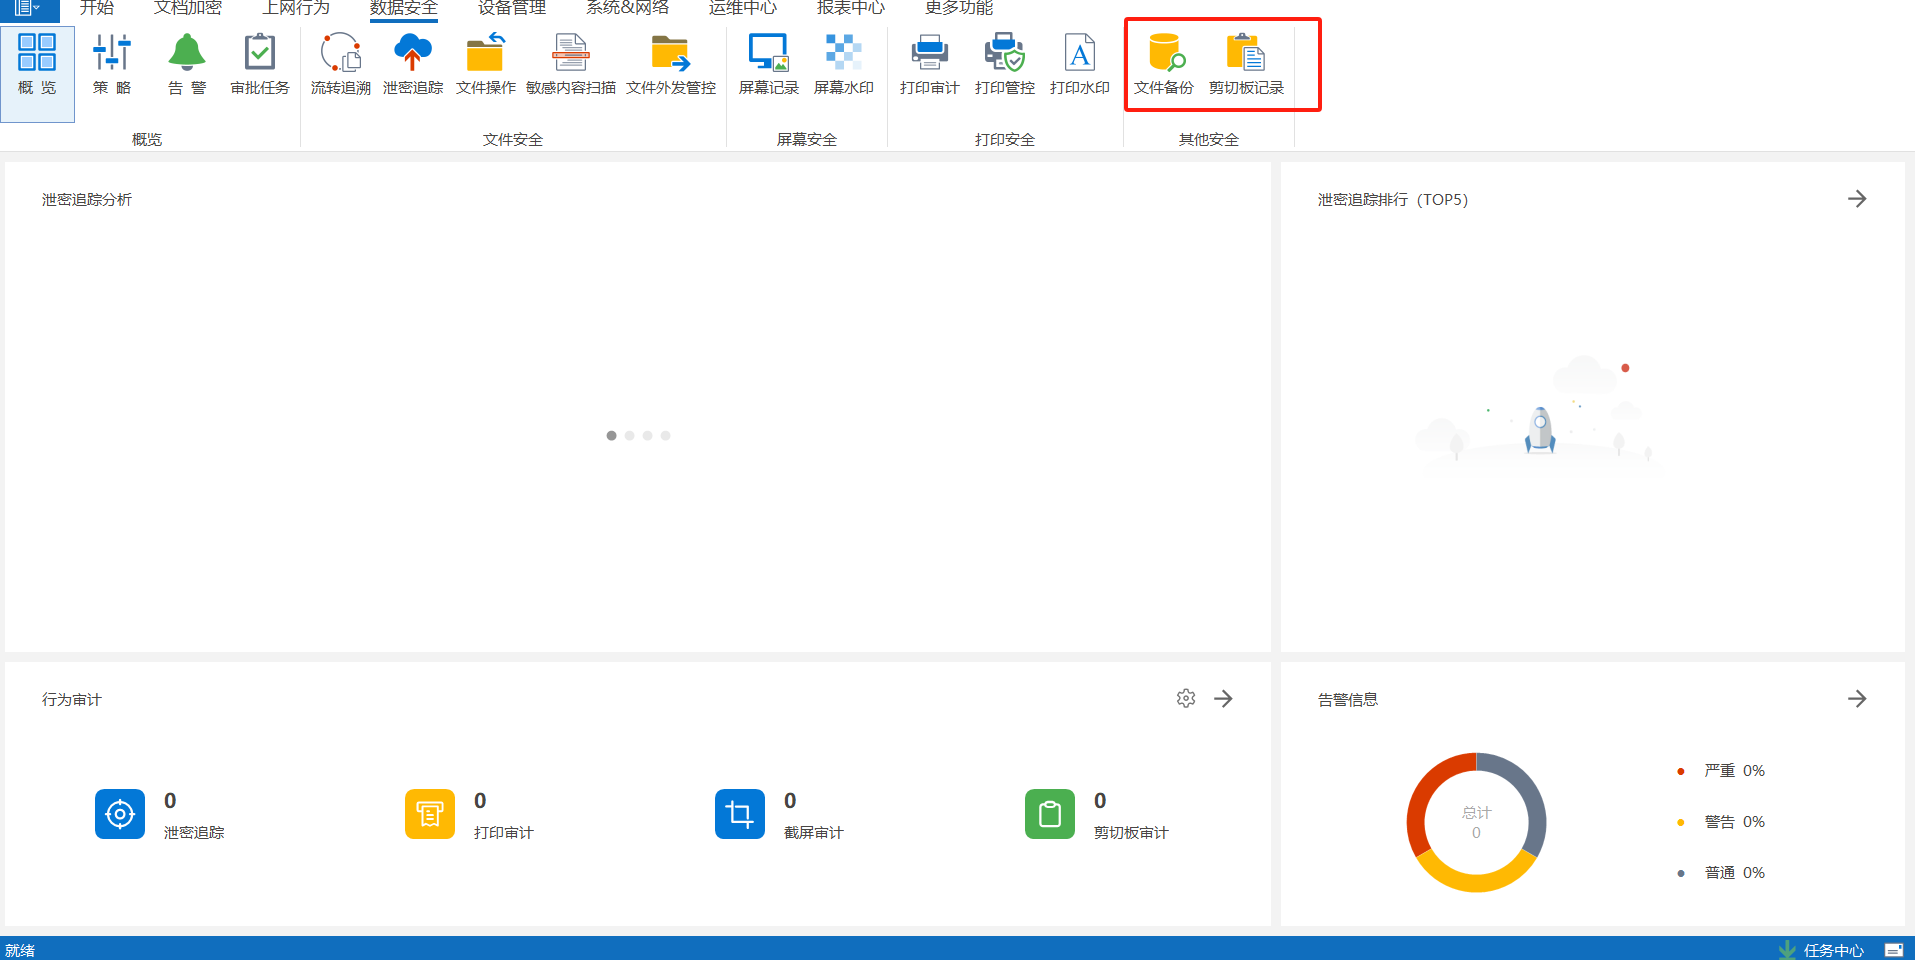This screenshot has width=1915, height=960.
Task: Click the 行为审计 card title
Action: click(x=72, y=700)
